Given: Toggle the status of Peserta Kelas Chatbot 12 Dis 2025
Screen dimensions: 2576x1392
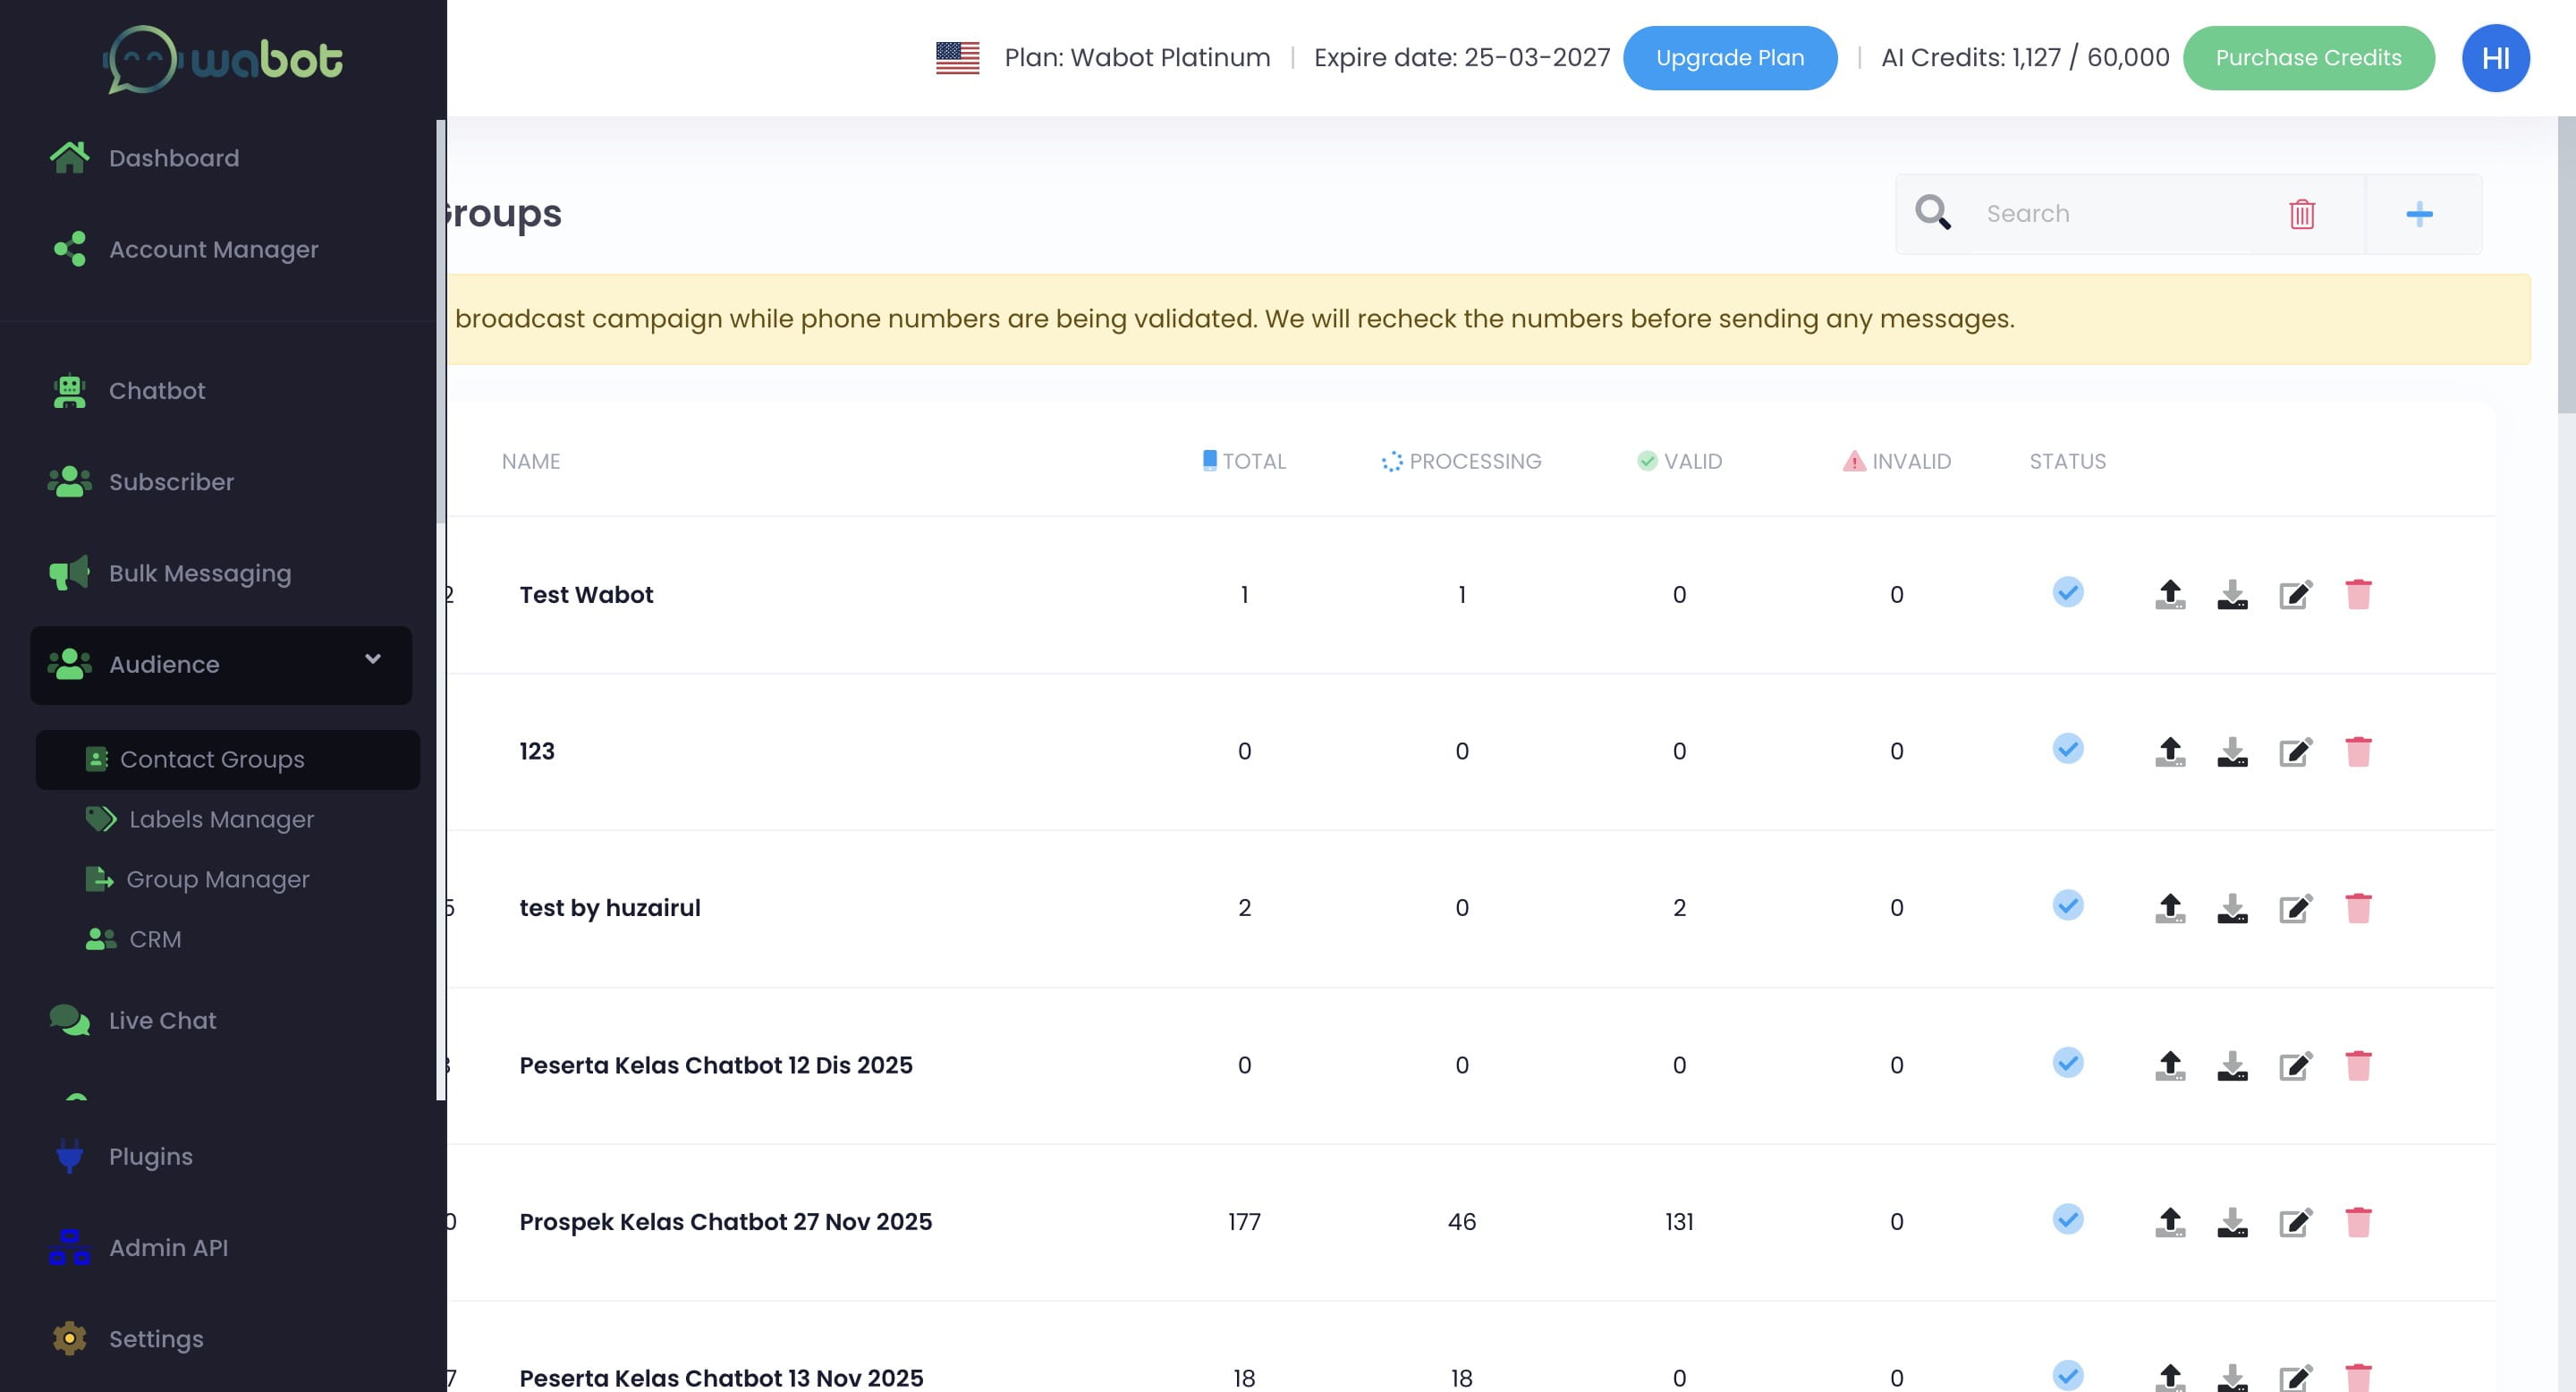Looking at the screenshot, I should tap(2068, 1063).
